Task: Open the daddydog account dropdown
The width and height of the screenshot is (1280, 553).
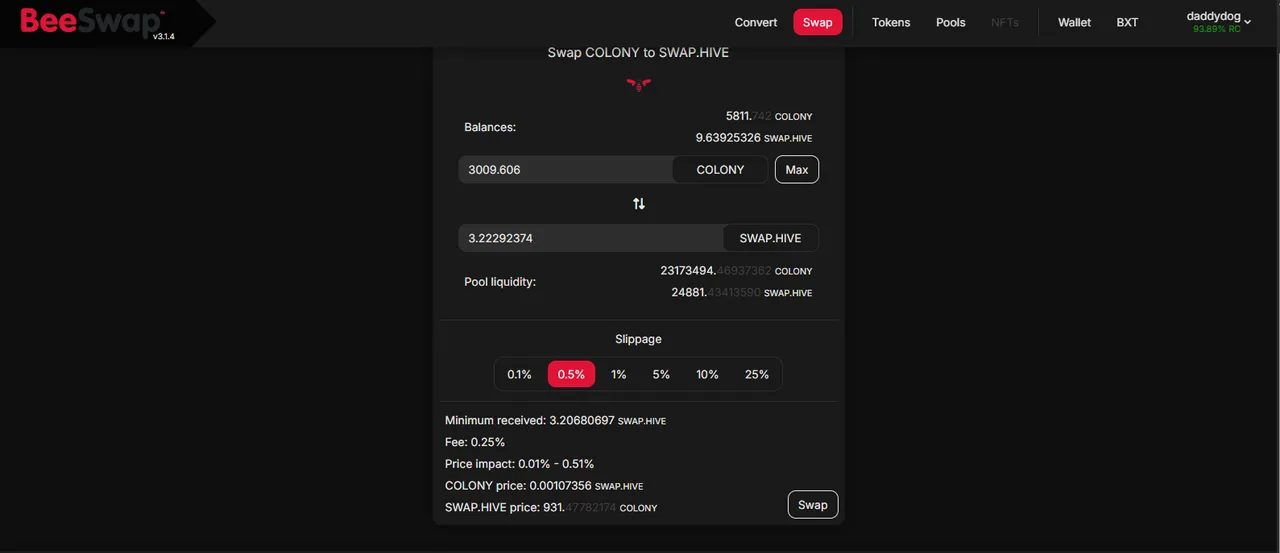Action: [x=1218, y=22]
